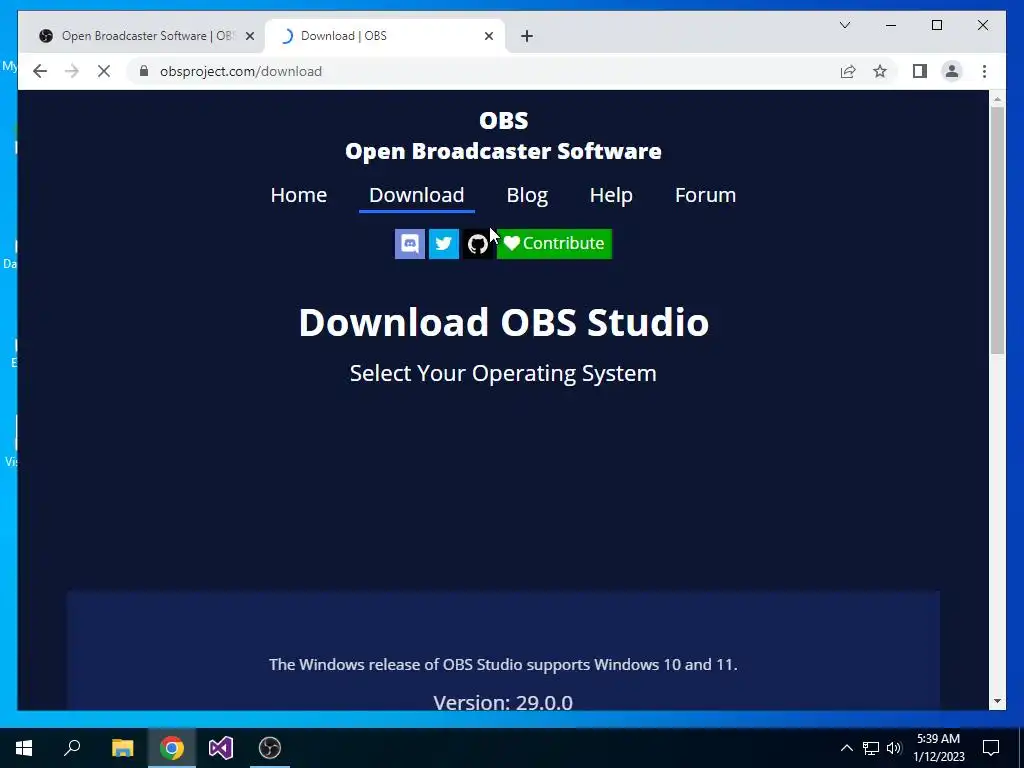Bookmark this page with star icon
The width and height of the screenshot is (1024, 768).
(x=880, y=71)
